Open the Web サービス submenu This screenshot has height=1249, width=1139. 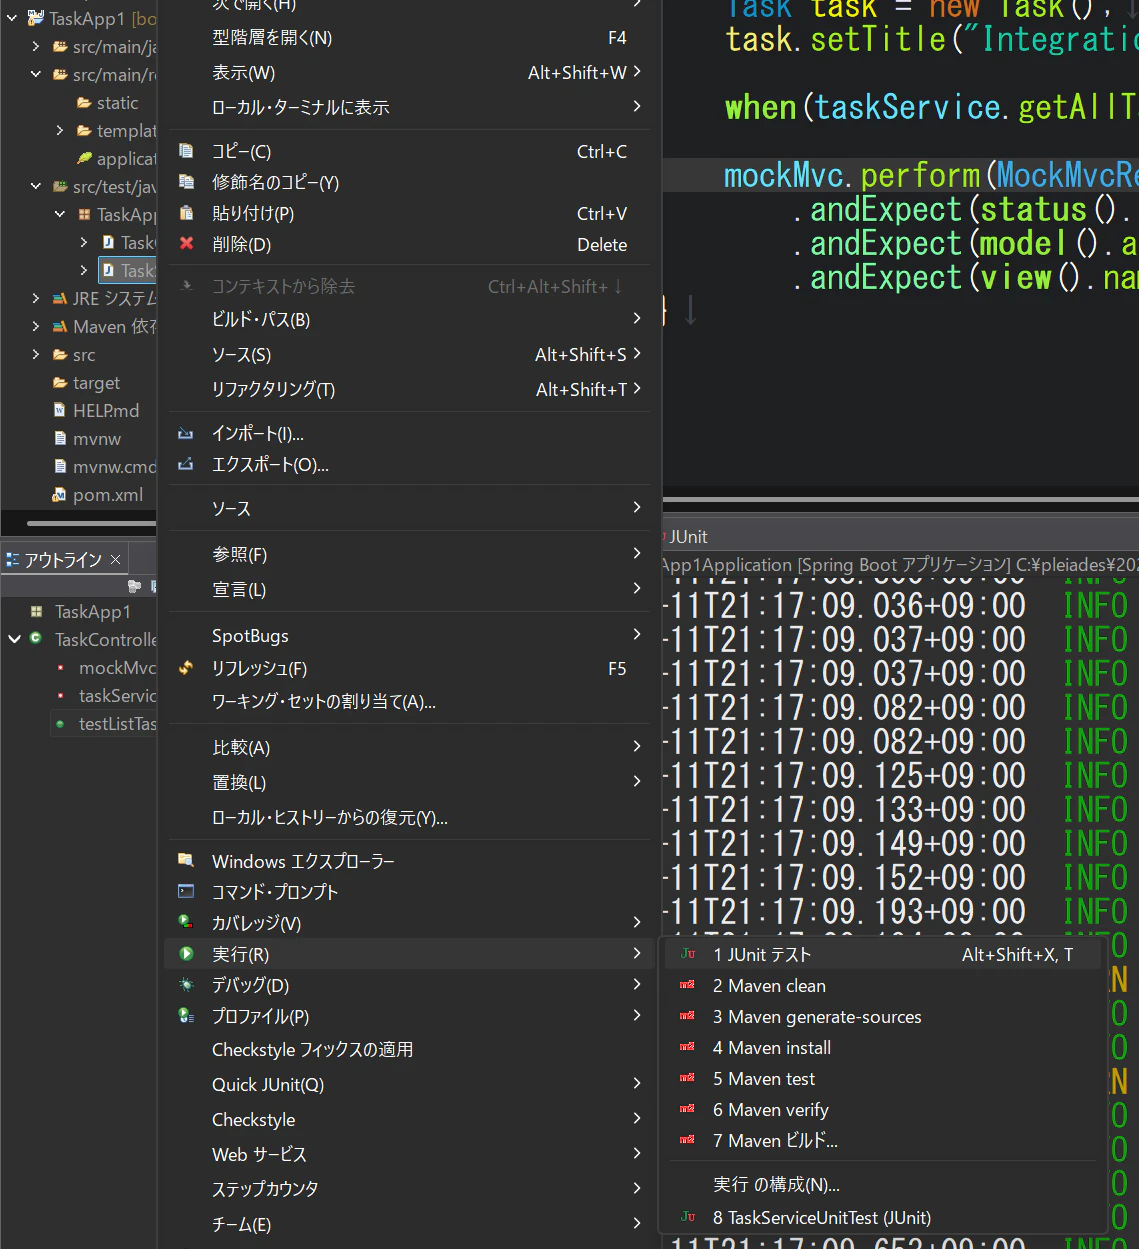410,1154
